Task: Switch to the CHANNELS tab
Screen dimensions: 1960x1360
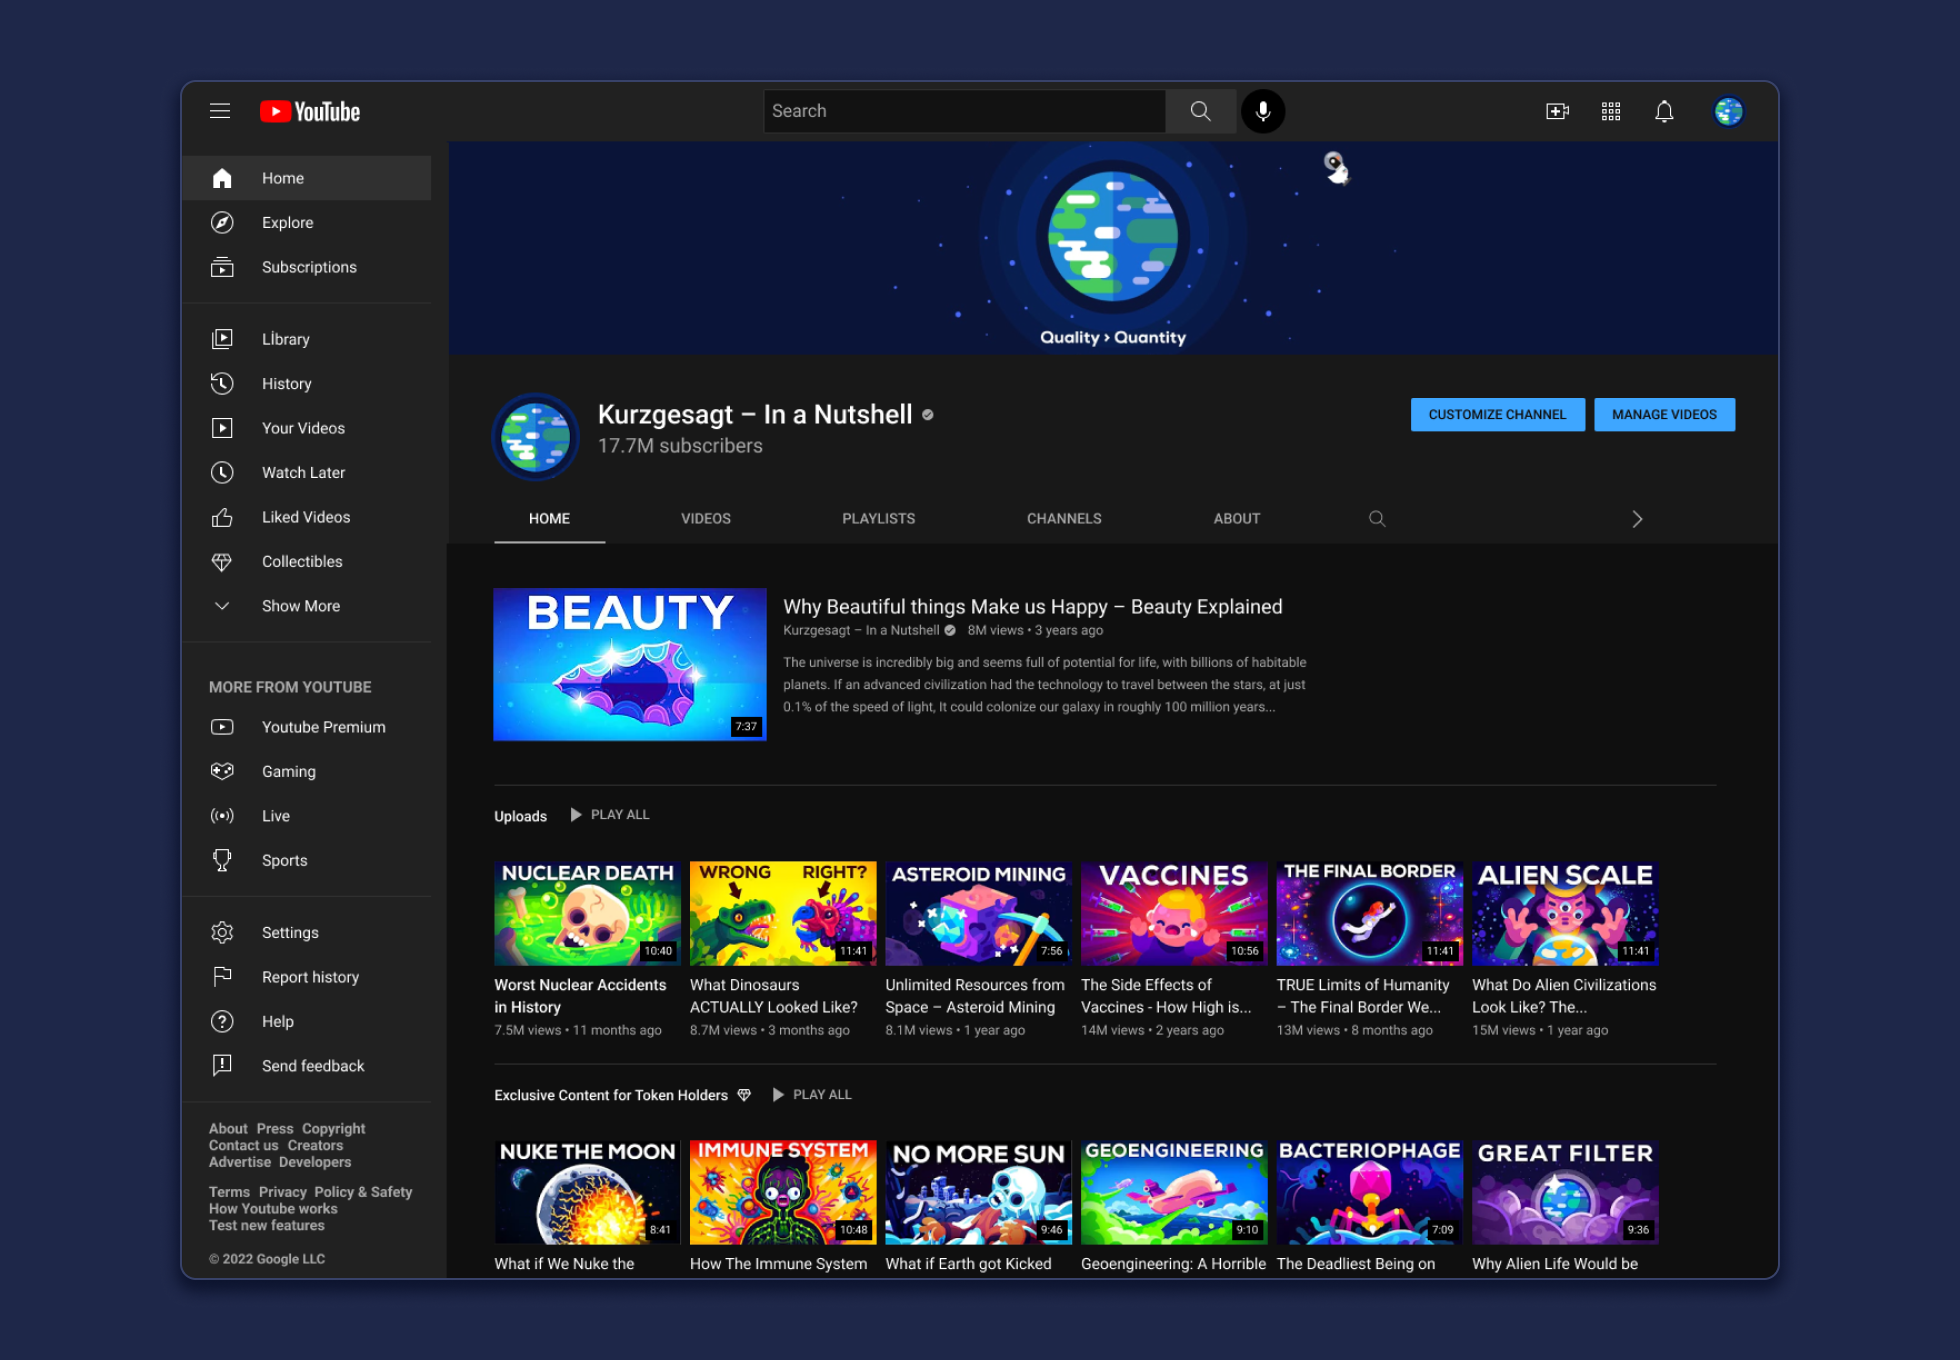Action: point(1064,518)
